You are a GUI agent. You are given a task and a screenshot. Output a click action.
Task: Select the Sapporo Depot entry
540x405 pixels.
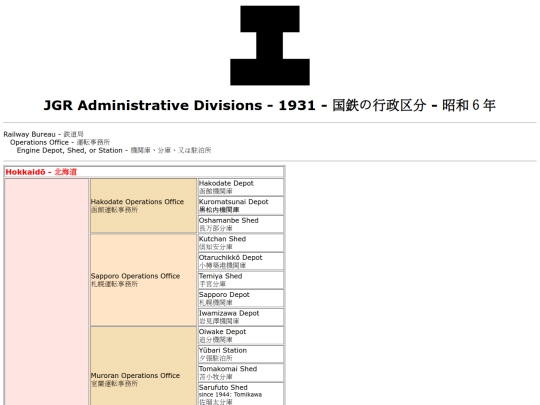[241, 299]
